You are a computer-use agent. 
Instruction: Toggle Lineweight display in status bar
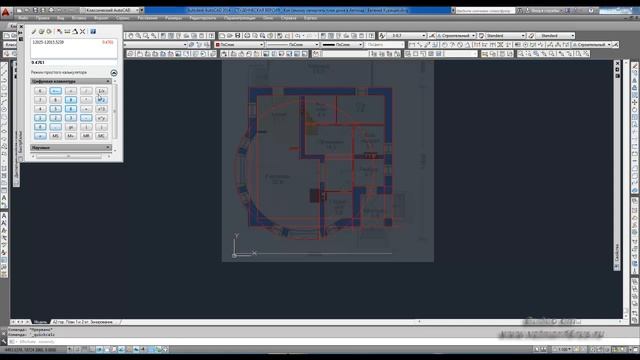143,349
